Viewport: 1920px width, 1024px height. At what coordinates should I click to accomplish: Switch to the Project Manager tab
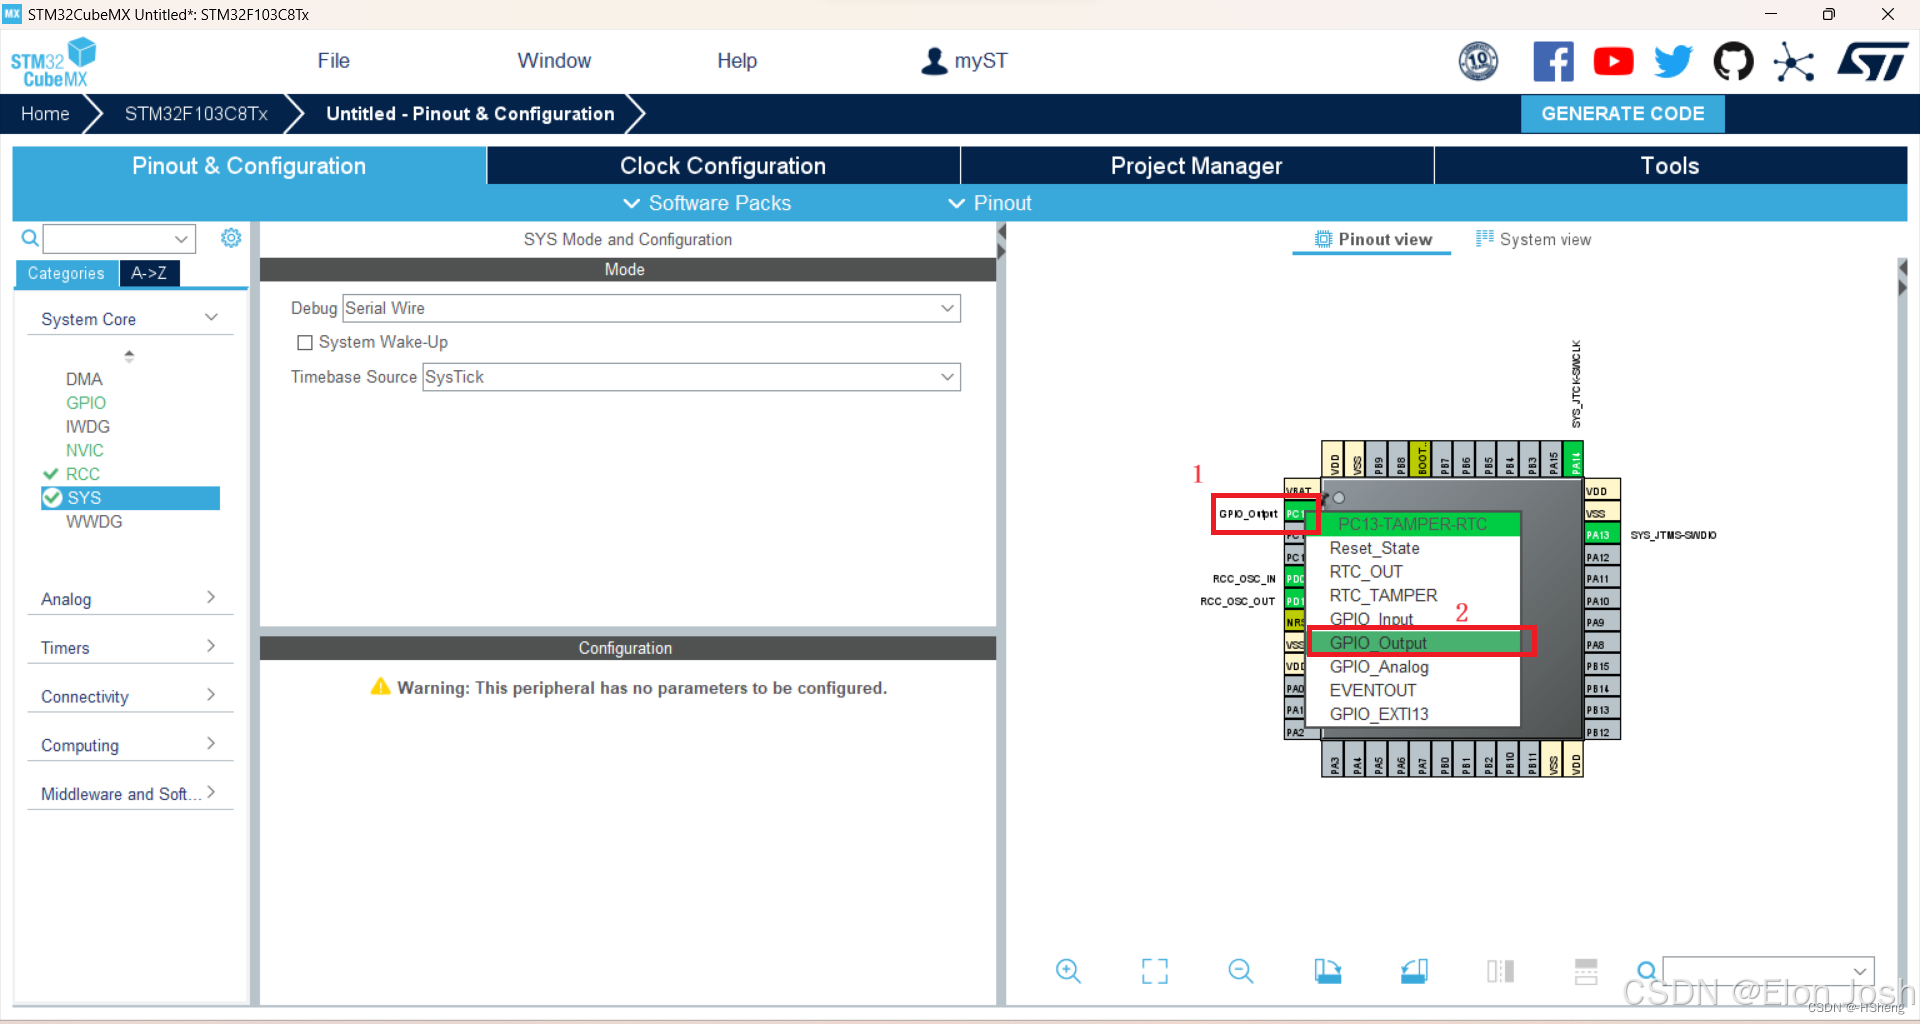1196,166
